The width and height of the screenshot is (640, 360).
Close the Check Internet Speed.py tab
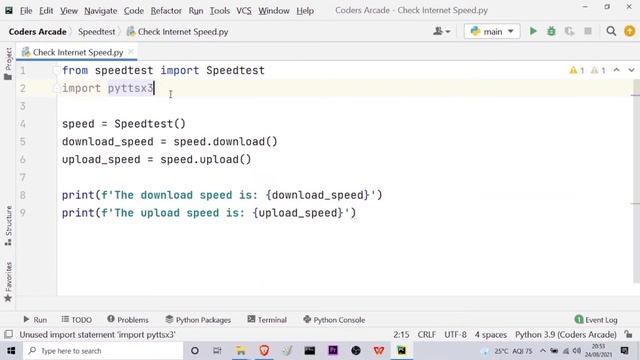click(131, 52)
